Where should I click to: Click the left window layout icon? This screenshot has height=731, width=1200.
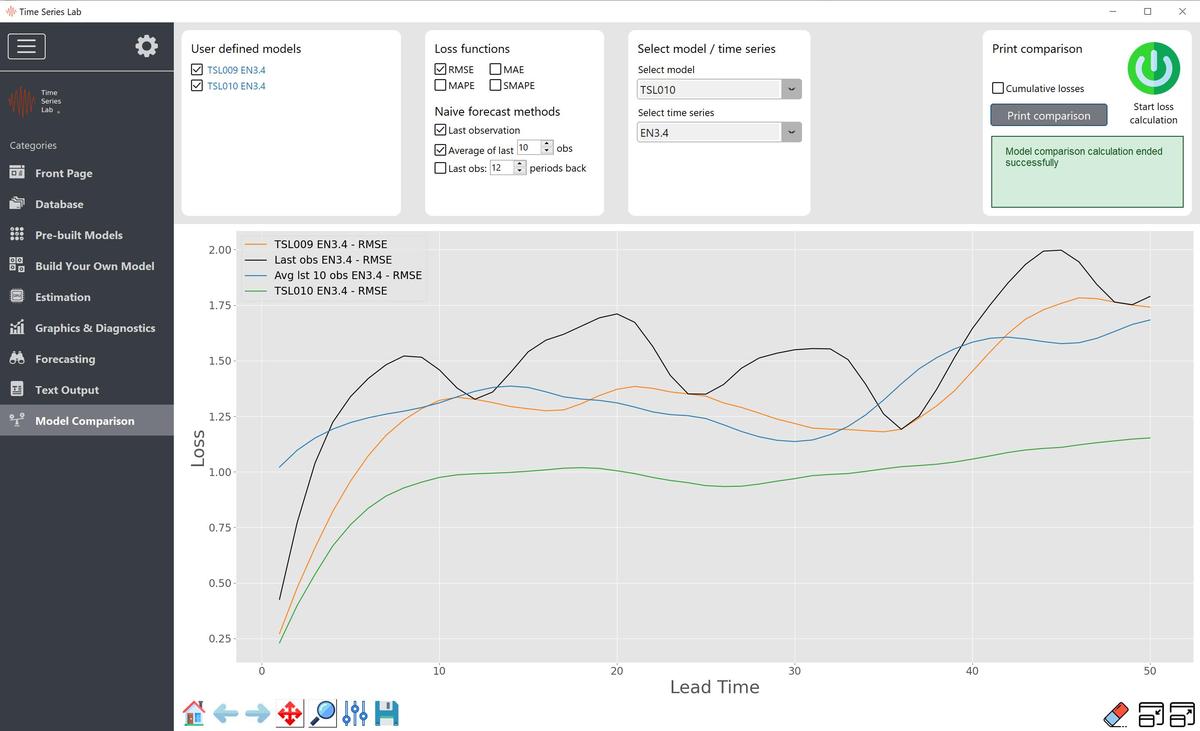[1151, 714]
